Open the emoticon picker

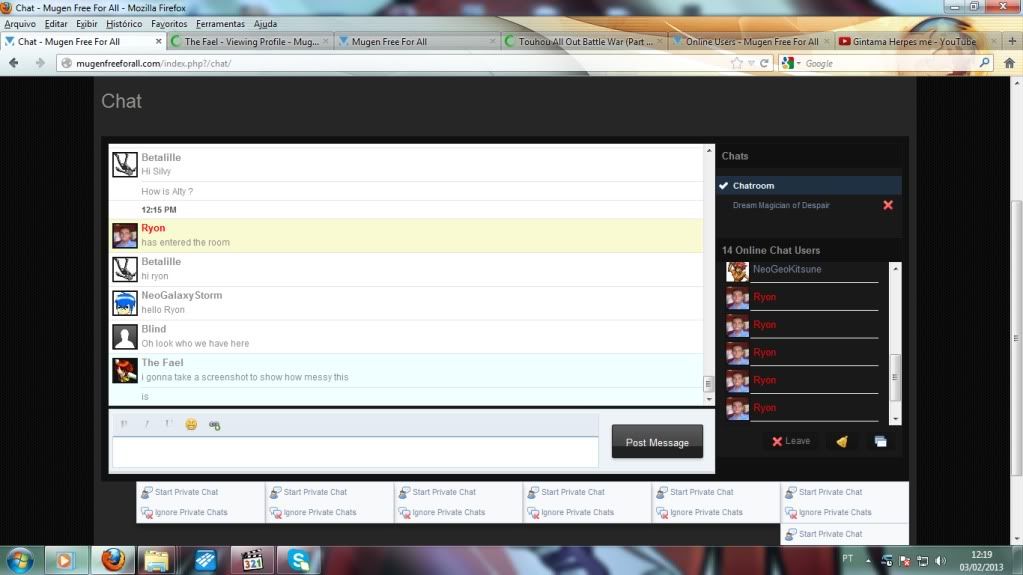click(191, 425)
